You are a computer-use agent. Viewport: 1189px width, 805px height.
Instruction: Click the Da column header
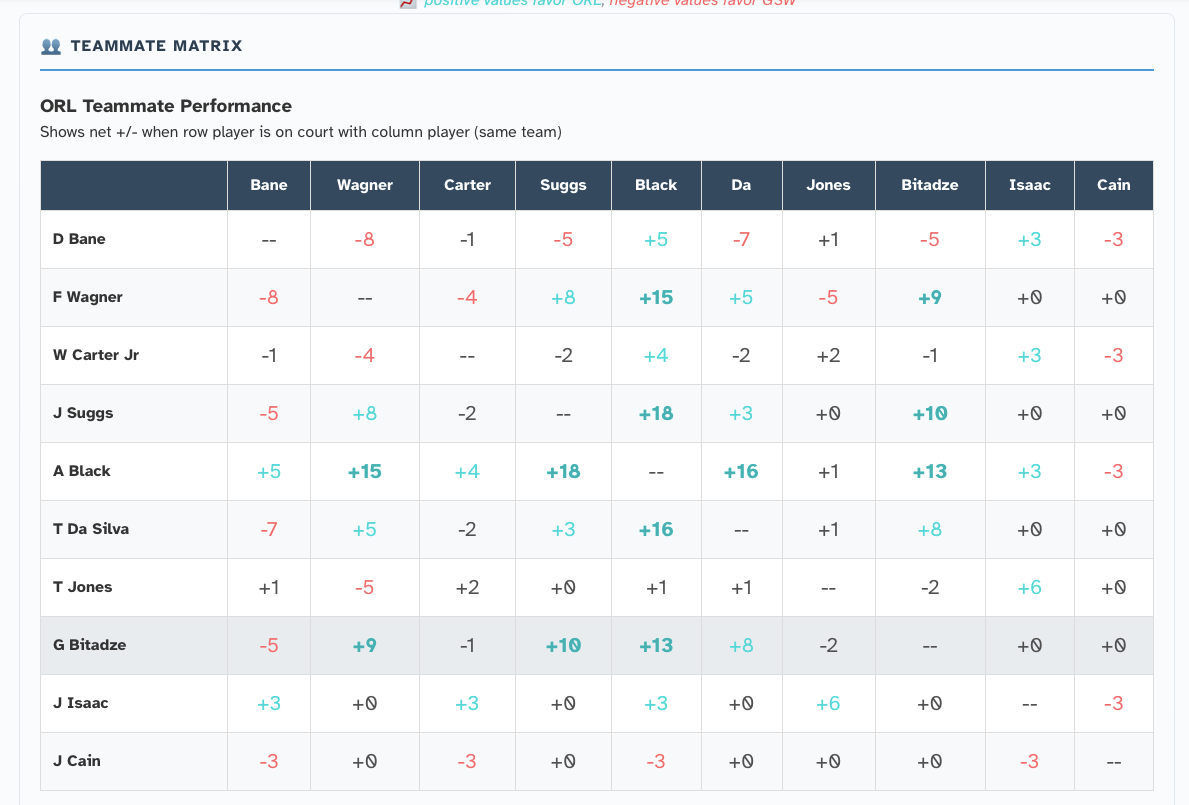coord(742,185)
